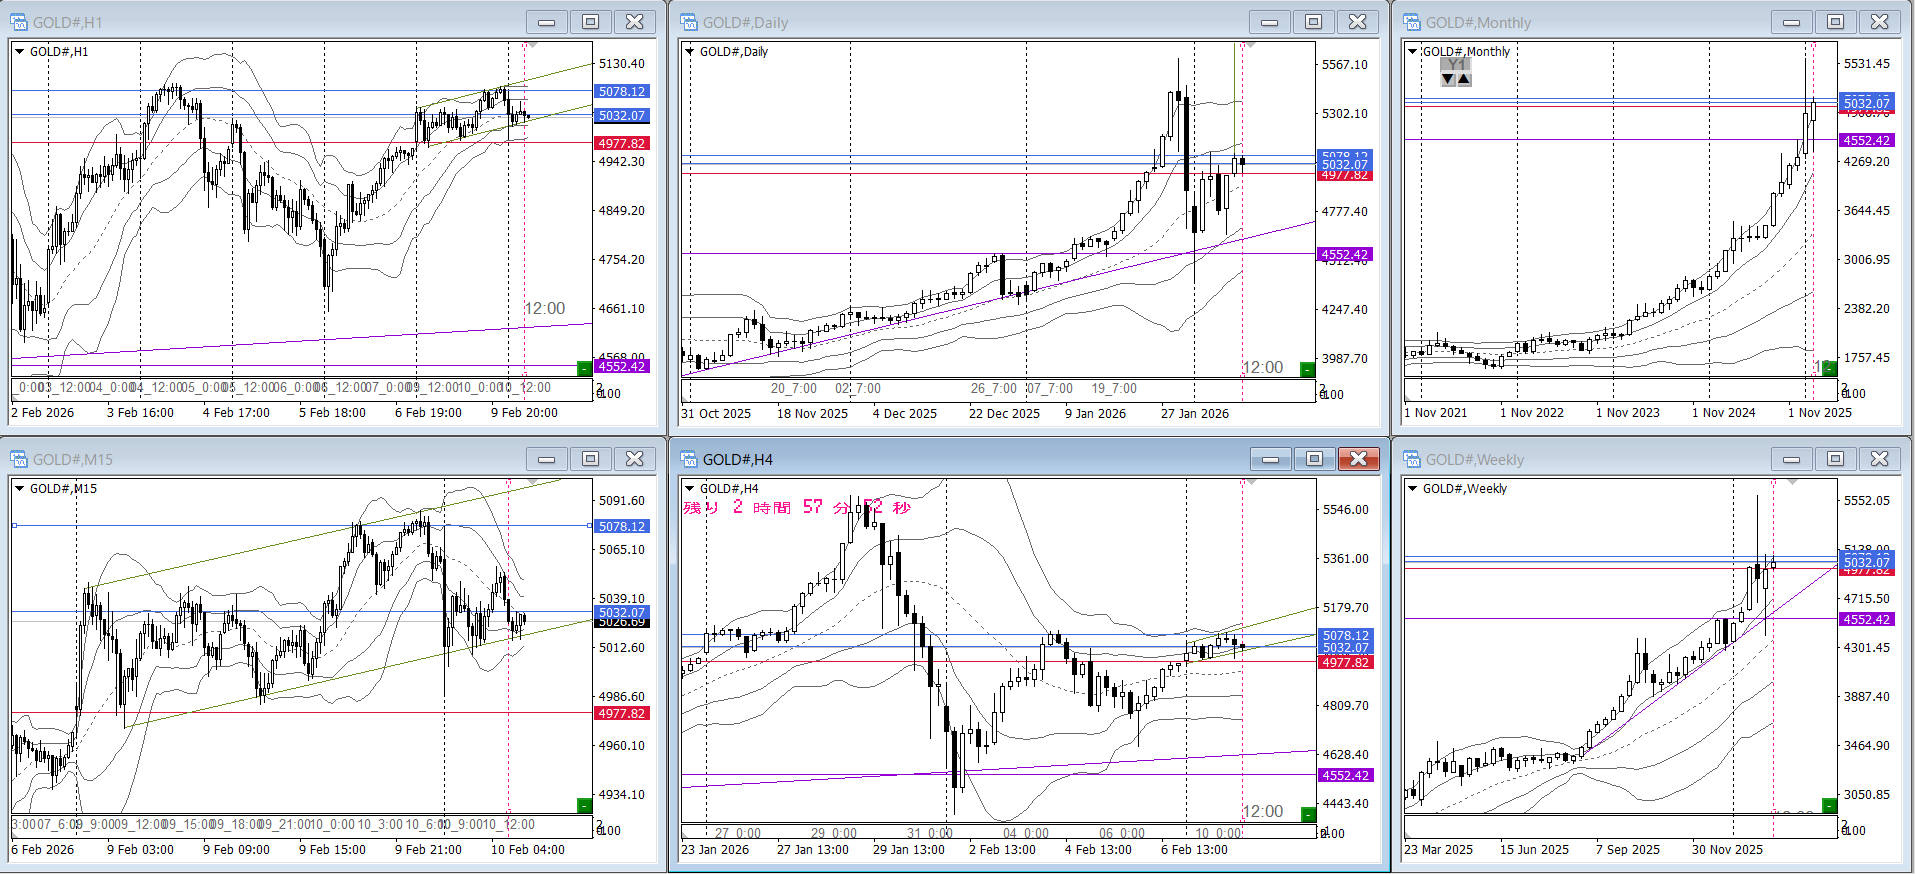The height and width of the screenshot is (874, 1916).
Task: Click the GOLD#,M15 chart window icon
Action: pos(19,459)
